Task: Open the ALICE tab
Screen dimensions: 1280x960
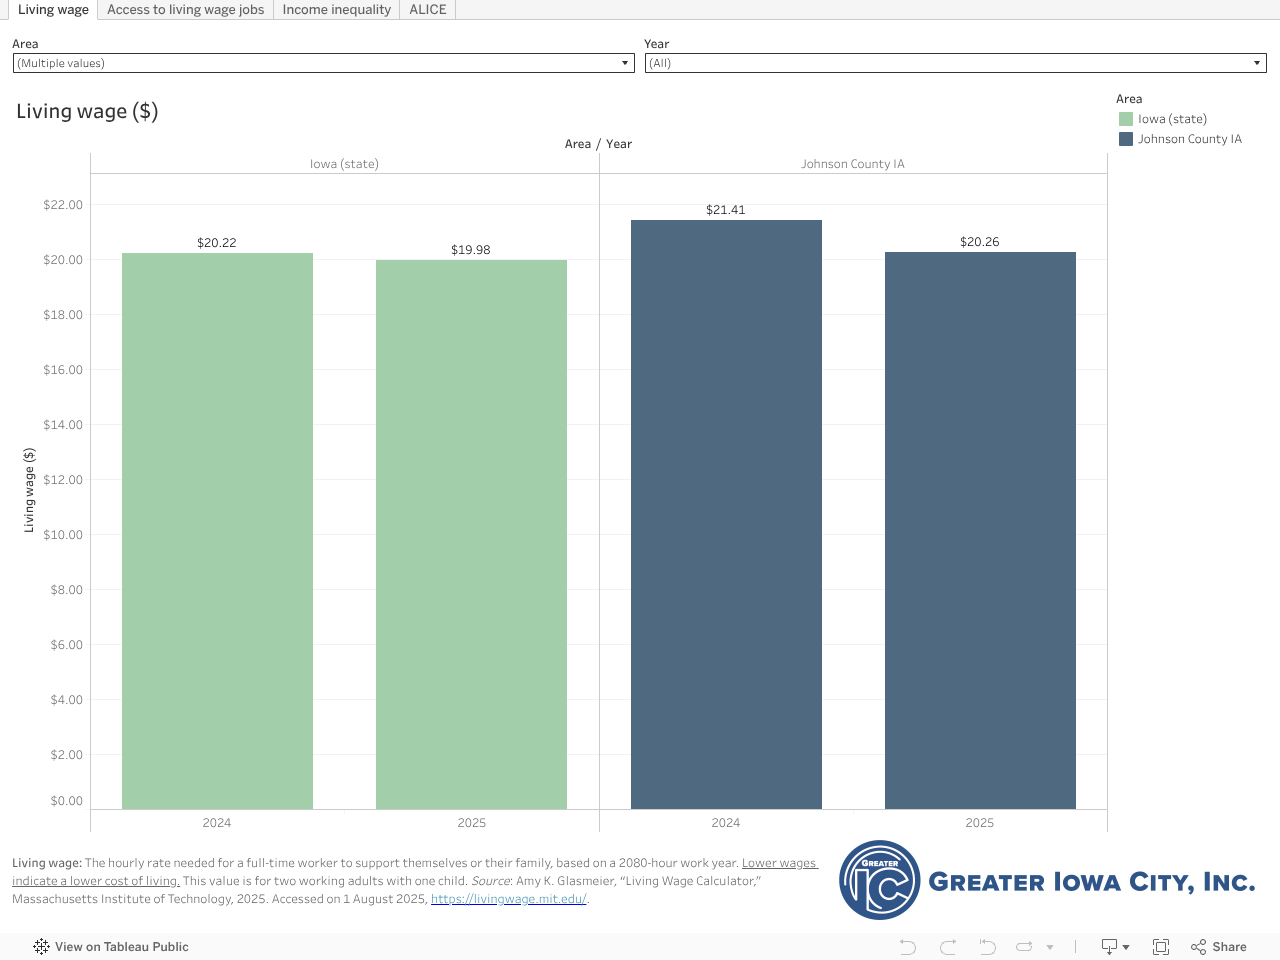Action: point(427,10)
